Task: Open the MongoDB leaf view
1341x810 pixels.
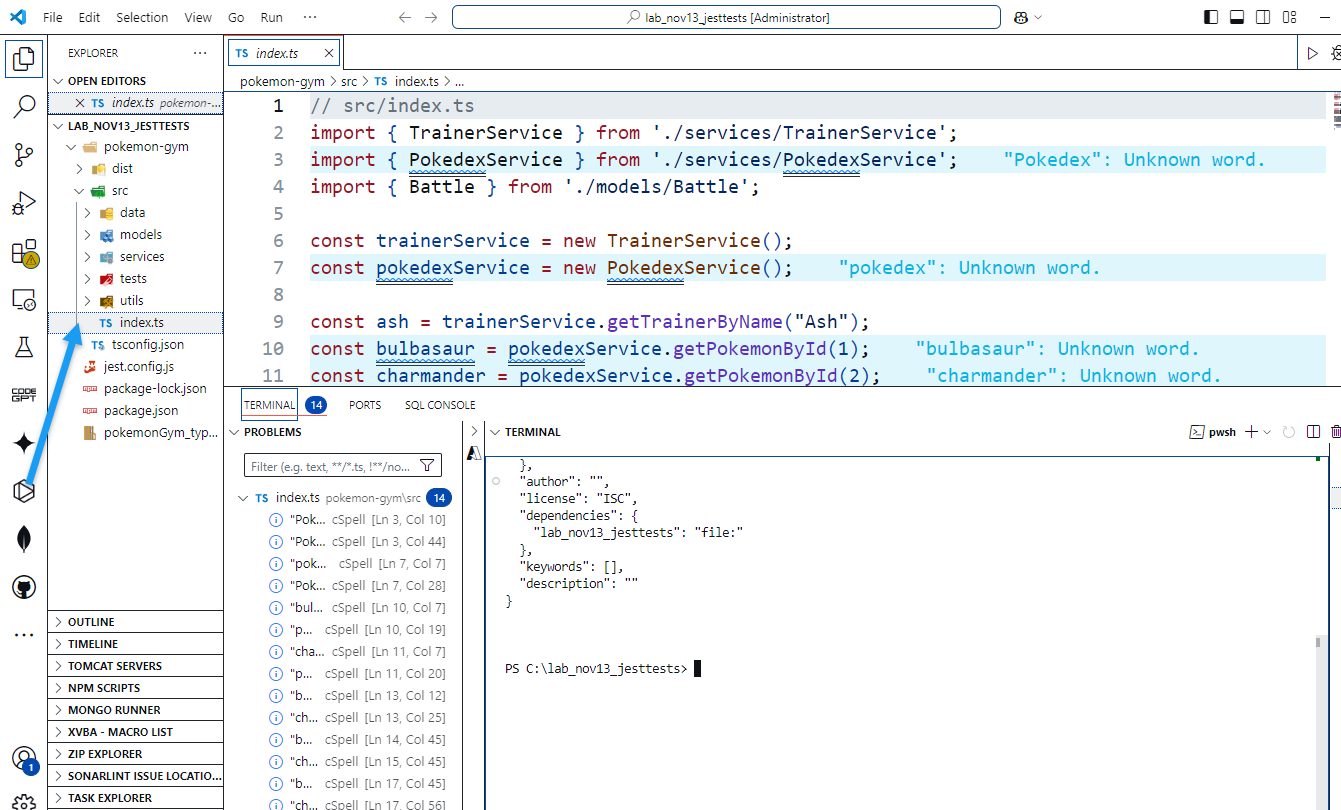Action: point(23,539)
